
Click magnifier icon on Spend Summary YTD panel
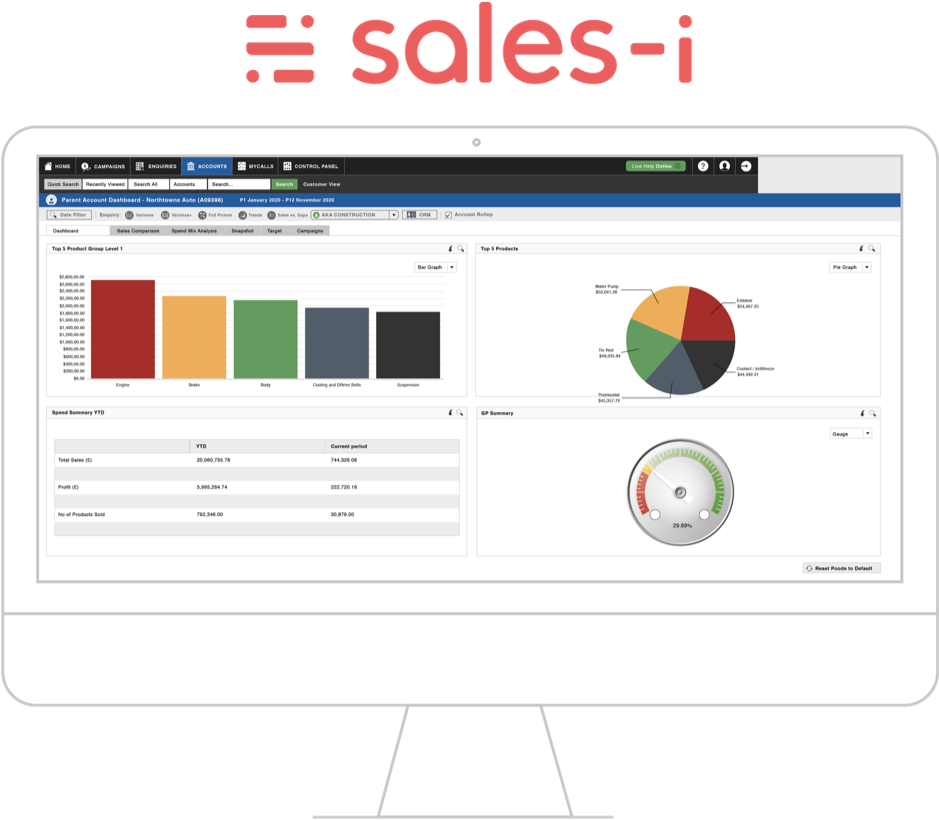pos(460,413)
